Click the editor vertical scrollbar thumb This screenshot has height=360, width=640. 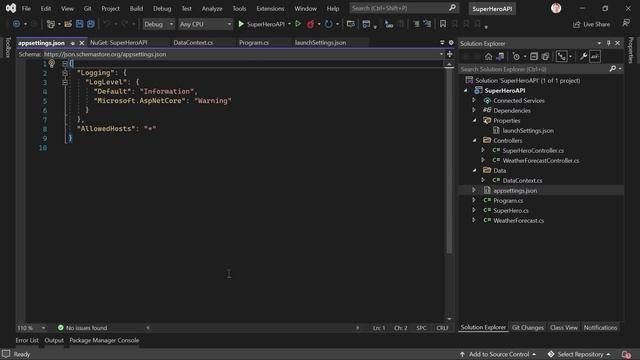point(449,161)
